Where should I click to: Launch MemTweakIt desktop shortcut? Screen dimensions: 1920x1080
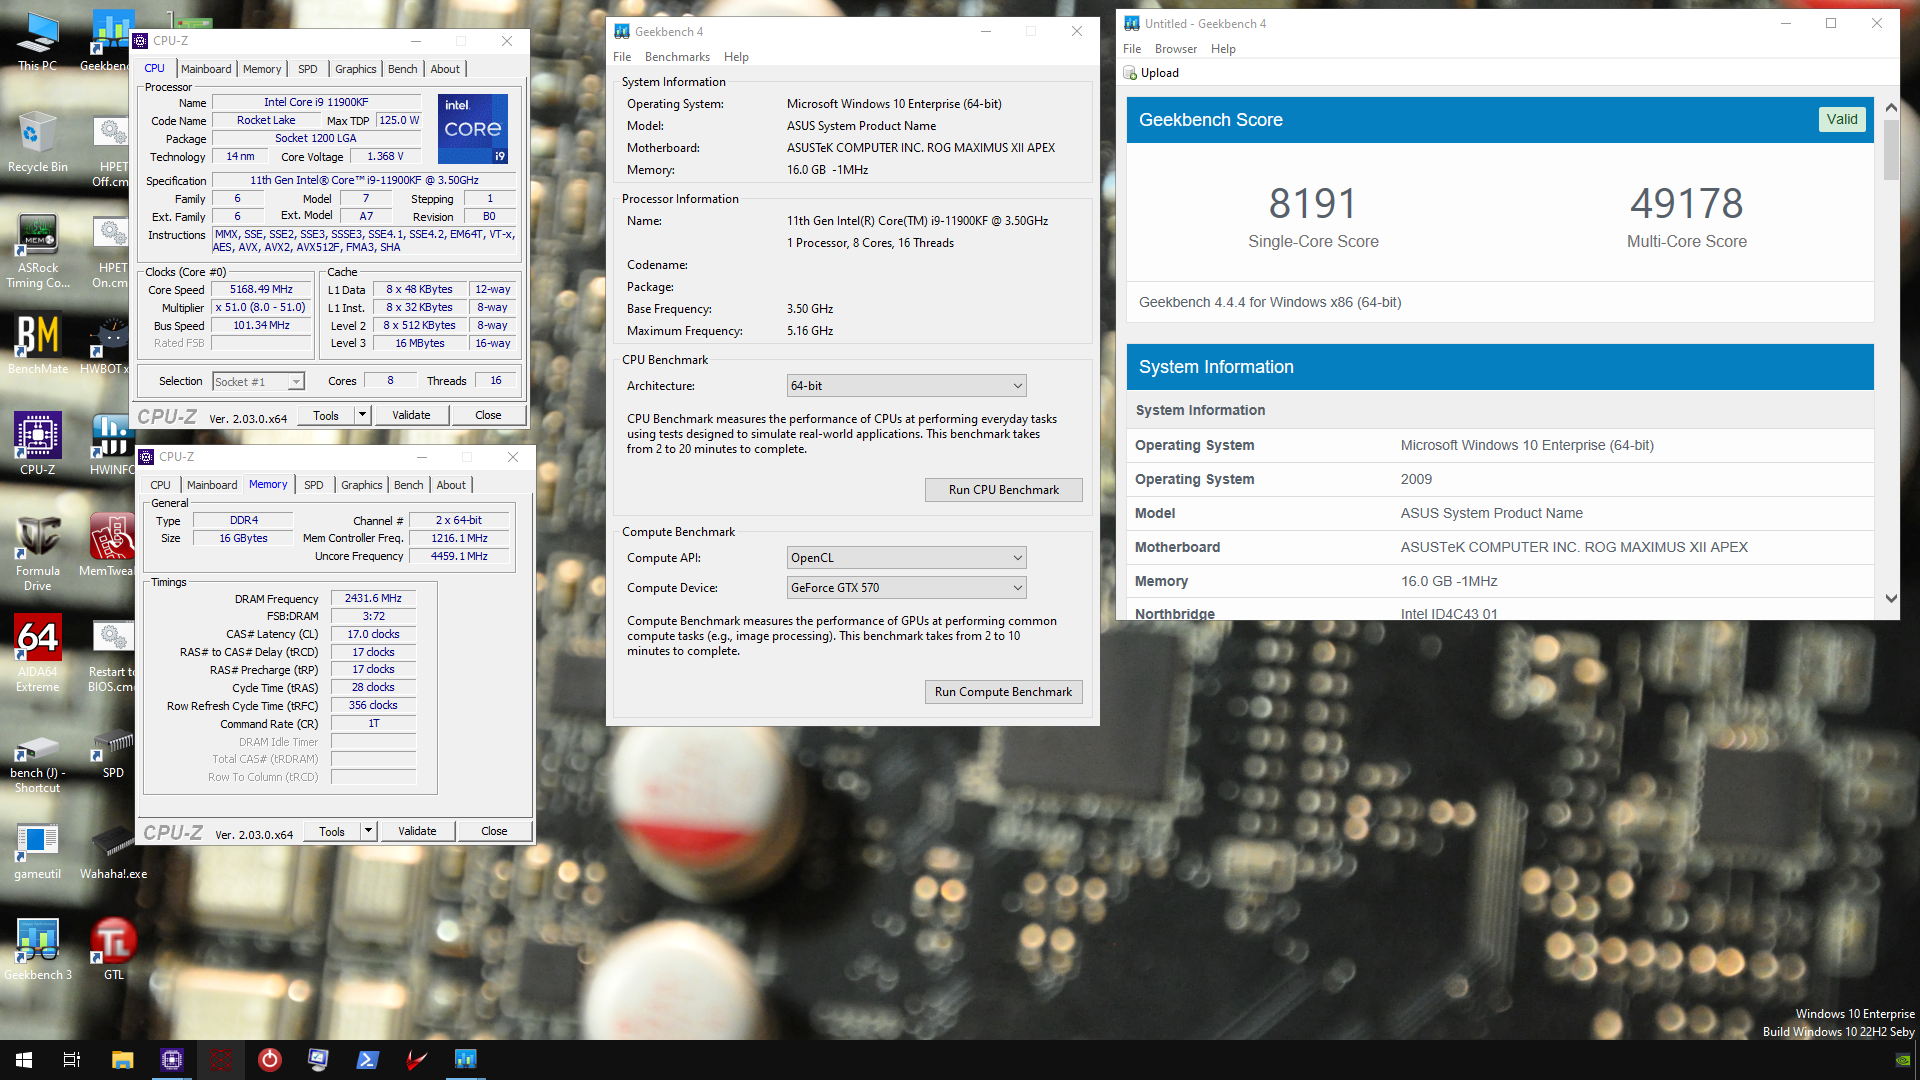point(108,545)
